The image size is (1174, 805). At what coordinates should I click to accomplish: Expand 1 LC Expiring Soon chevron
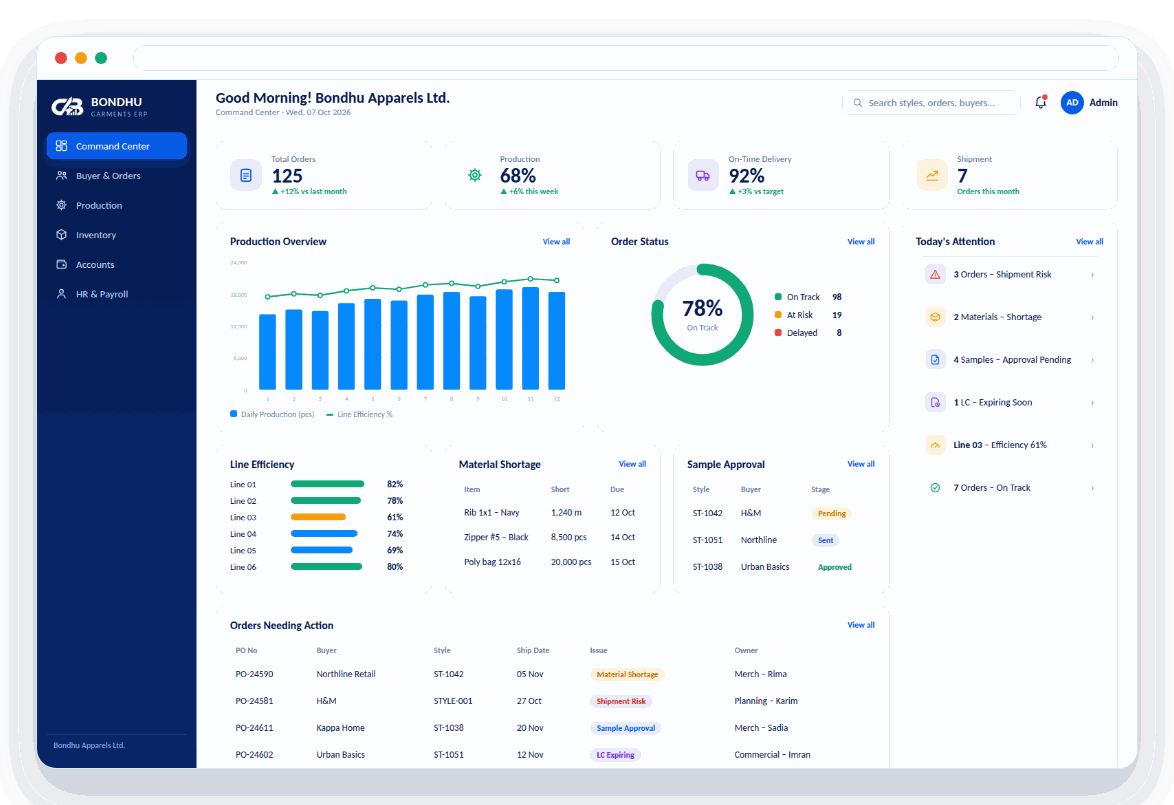tap(1092, 403)
